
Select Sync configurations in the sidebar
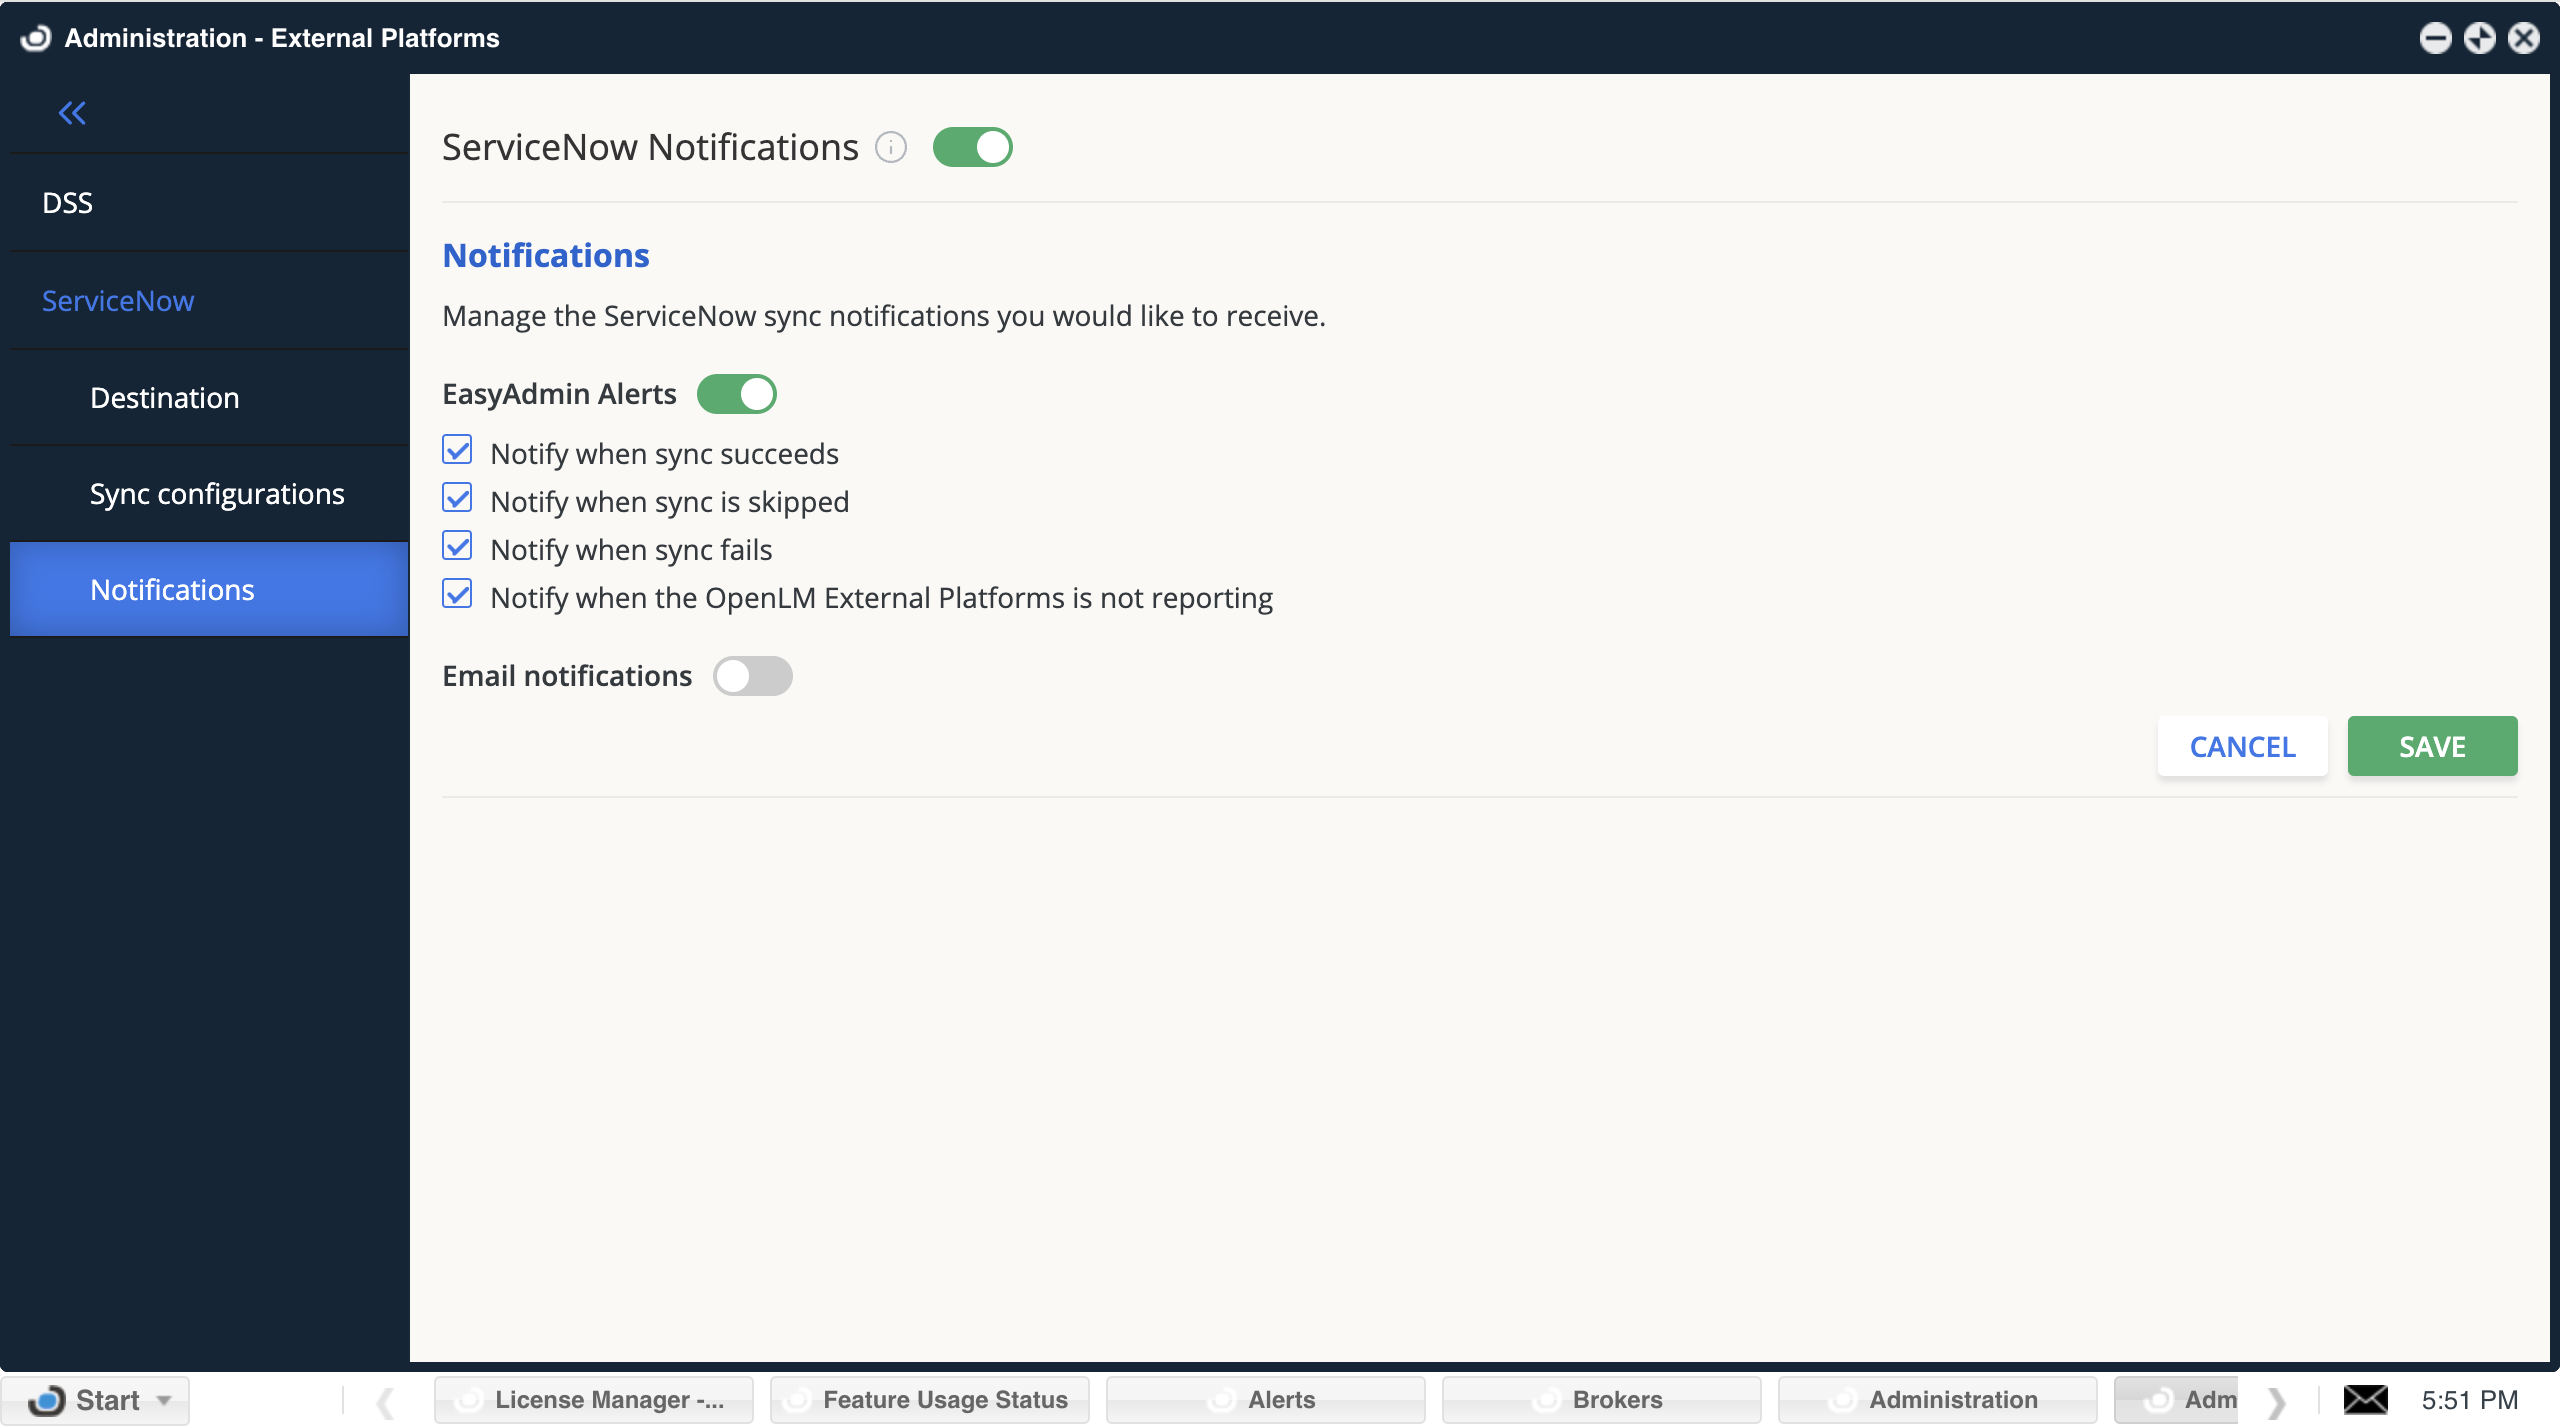216,493
